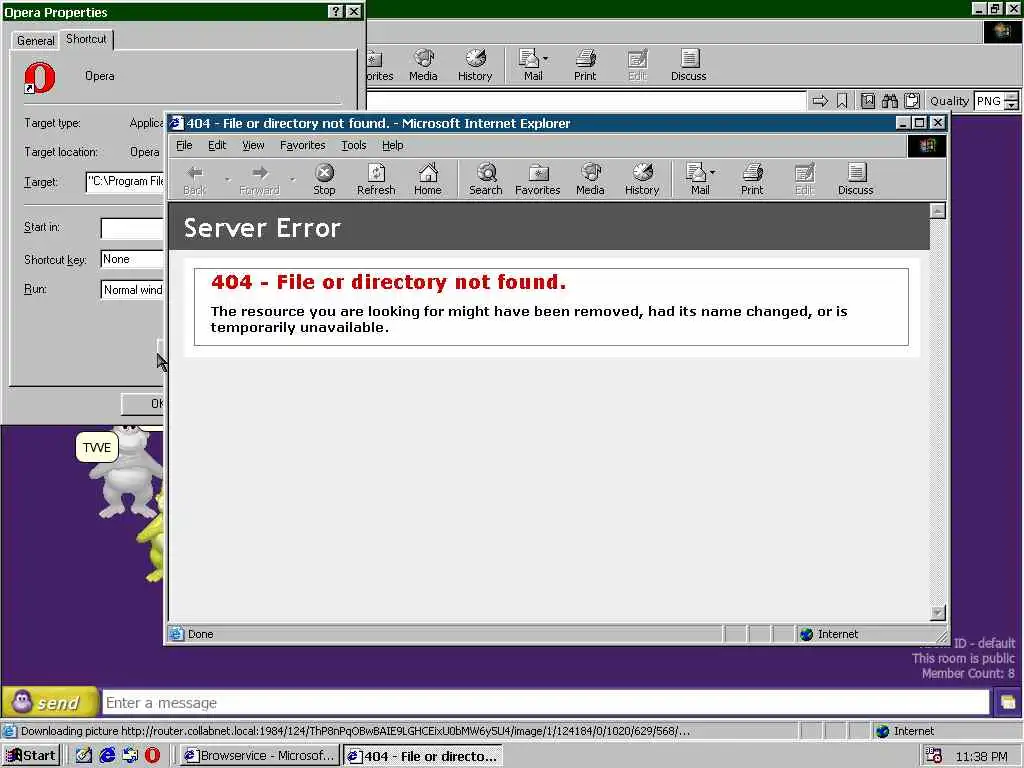
Task: Open the Tools menu in the 404 window
Action: (x=353, y=145)
